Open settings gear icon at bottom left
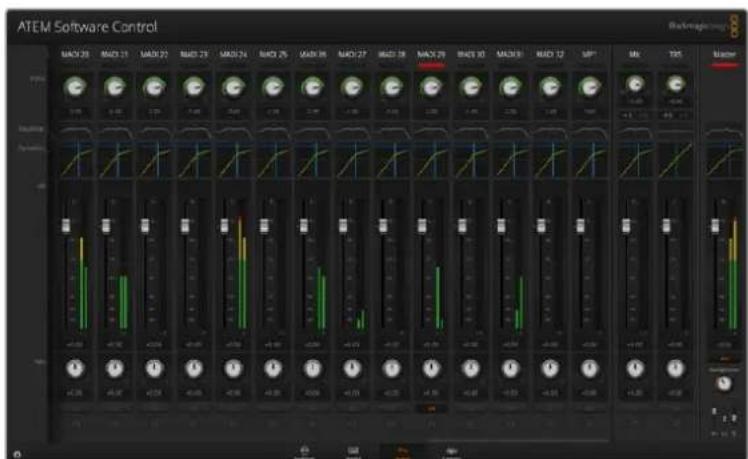The width and height of the screenshot is (748, 459). (x=17, y=454)
